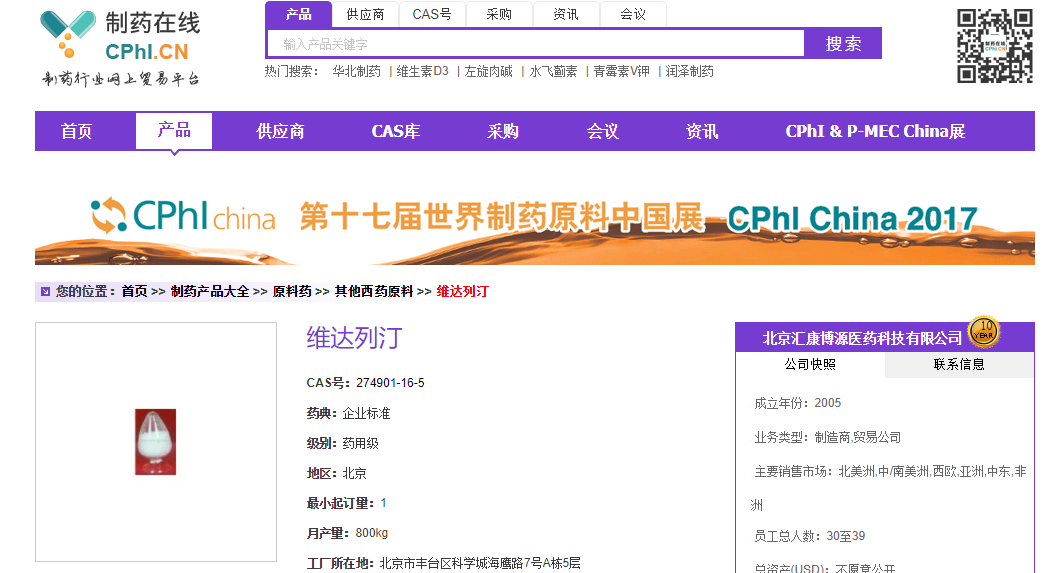
Task: Open 产品 in main navigation
Action: click(174, 131)
